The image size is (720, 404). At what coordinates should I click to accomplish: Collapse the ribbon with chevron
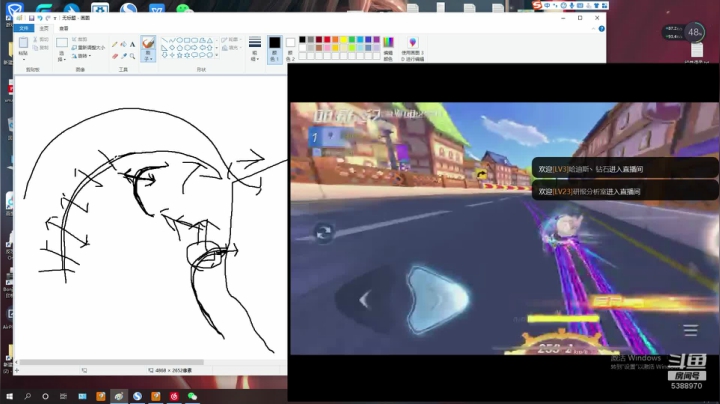click(593, 29)
